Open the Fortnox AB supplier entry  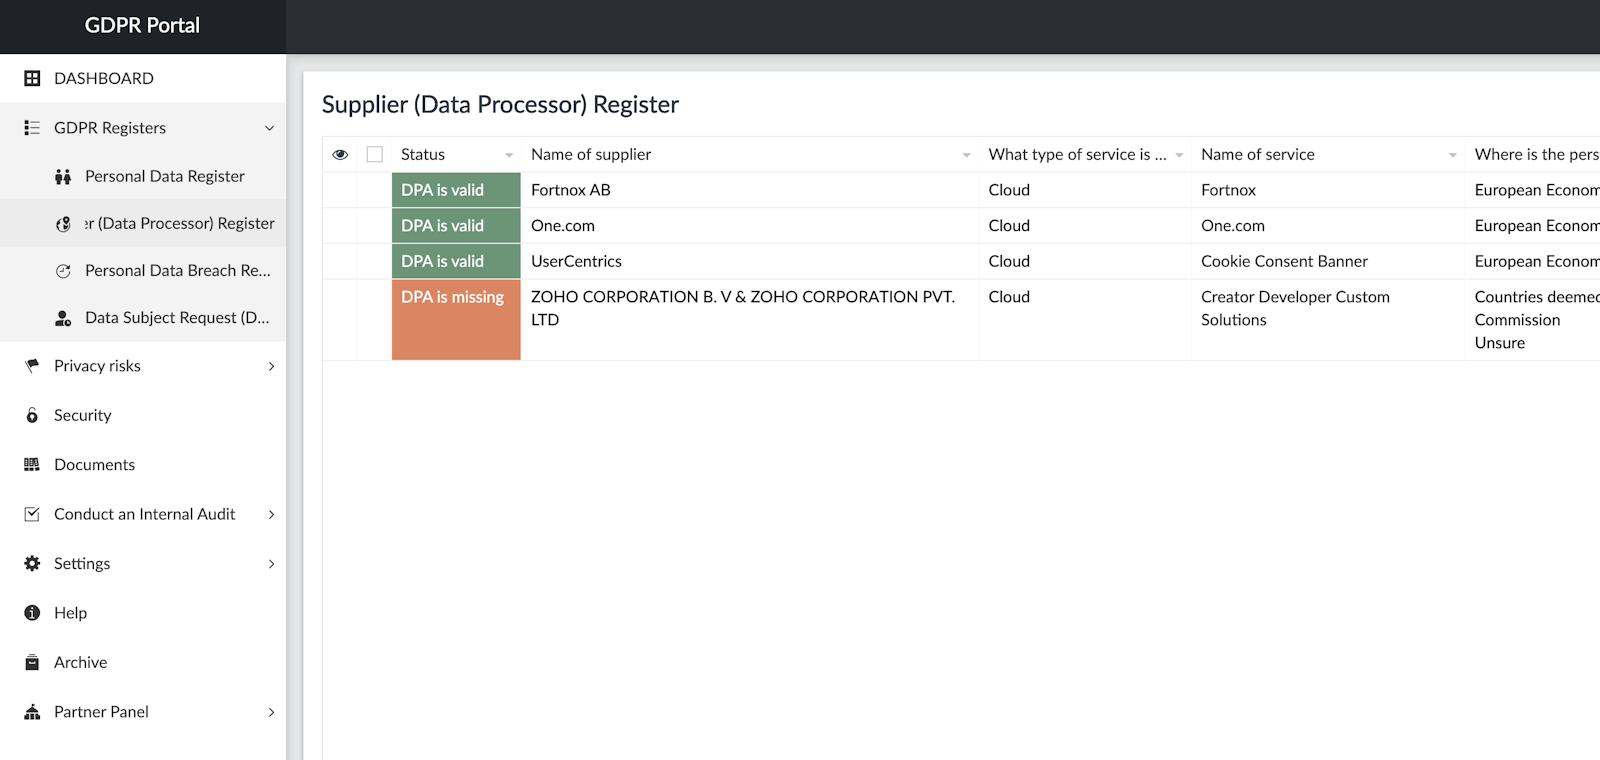pyautogui.click(x=570, y=190)
